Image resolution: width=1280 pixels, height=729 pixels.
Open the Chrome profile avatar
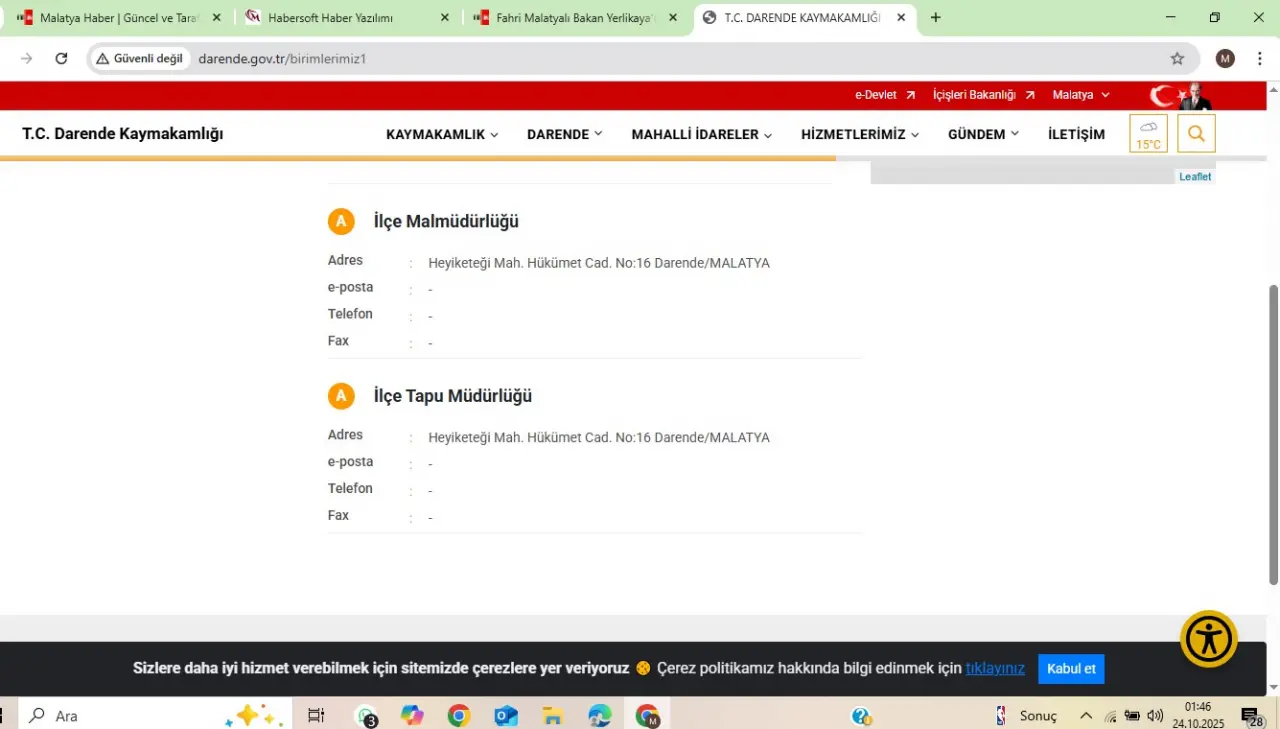tap(1225, 59)
